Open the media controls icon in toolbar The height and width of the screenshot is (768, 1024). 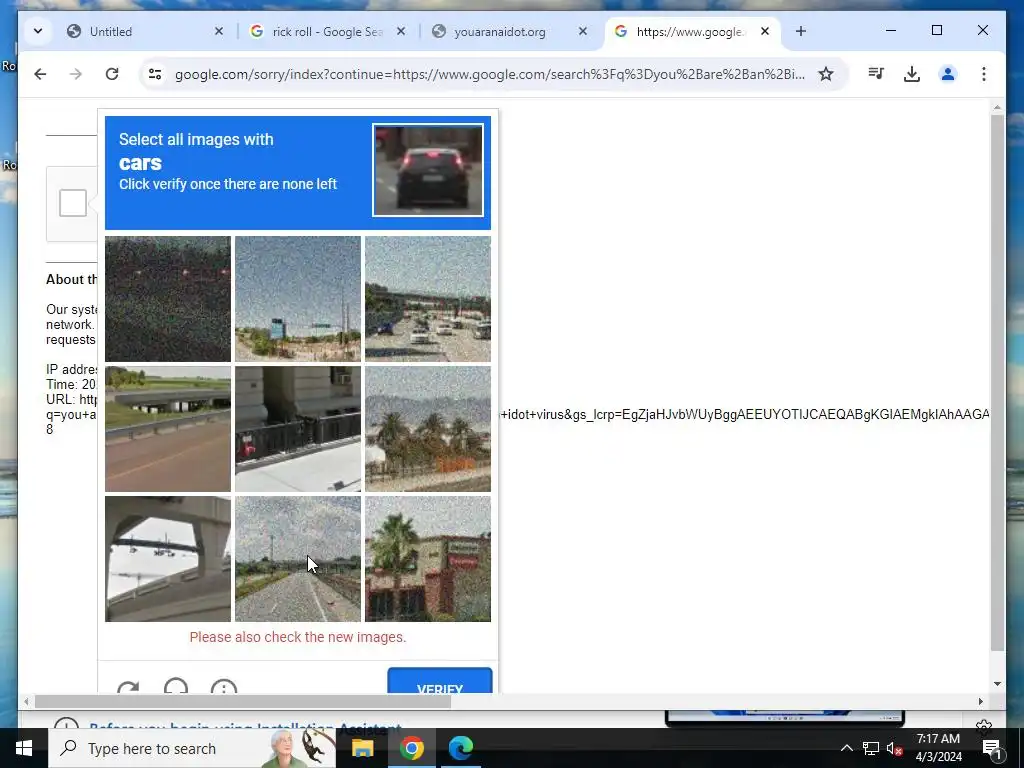(876, 74)
